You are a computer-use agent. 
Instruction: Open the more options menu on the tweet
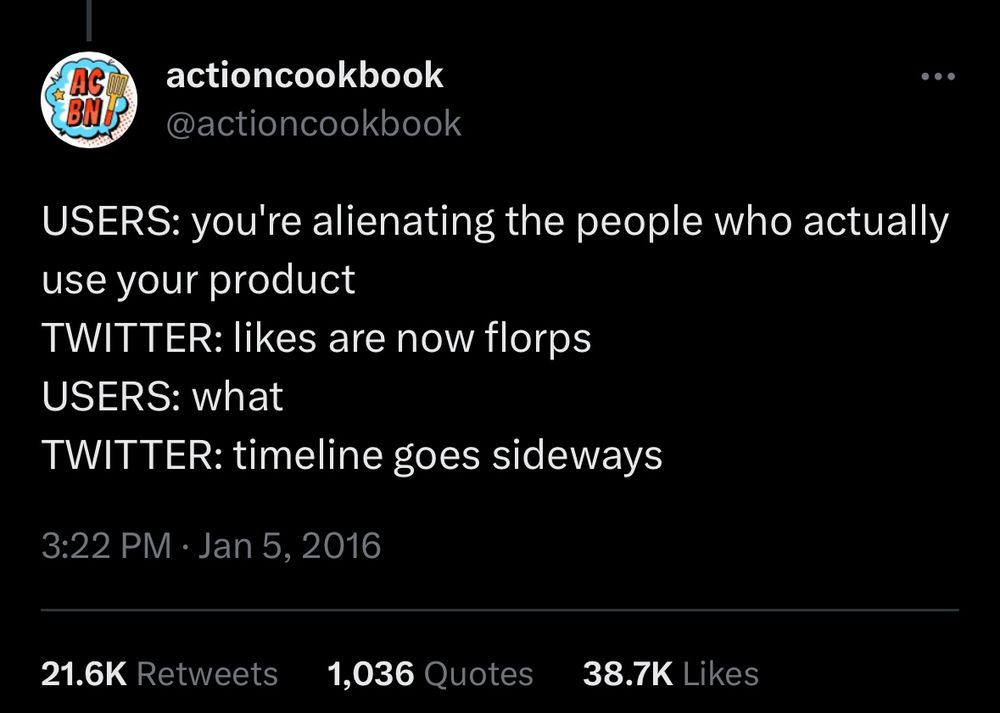coord(937,75)
